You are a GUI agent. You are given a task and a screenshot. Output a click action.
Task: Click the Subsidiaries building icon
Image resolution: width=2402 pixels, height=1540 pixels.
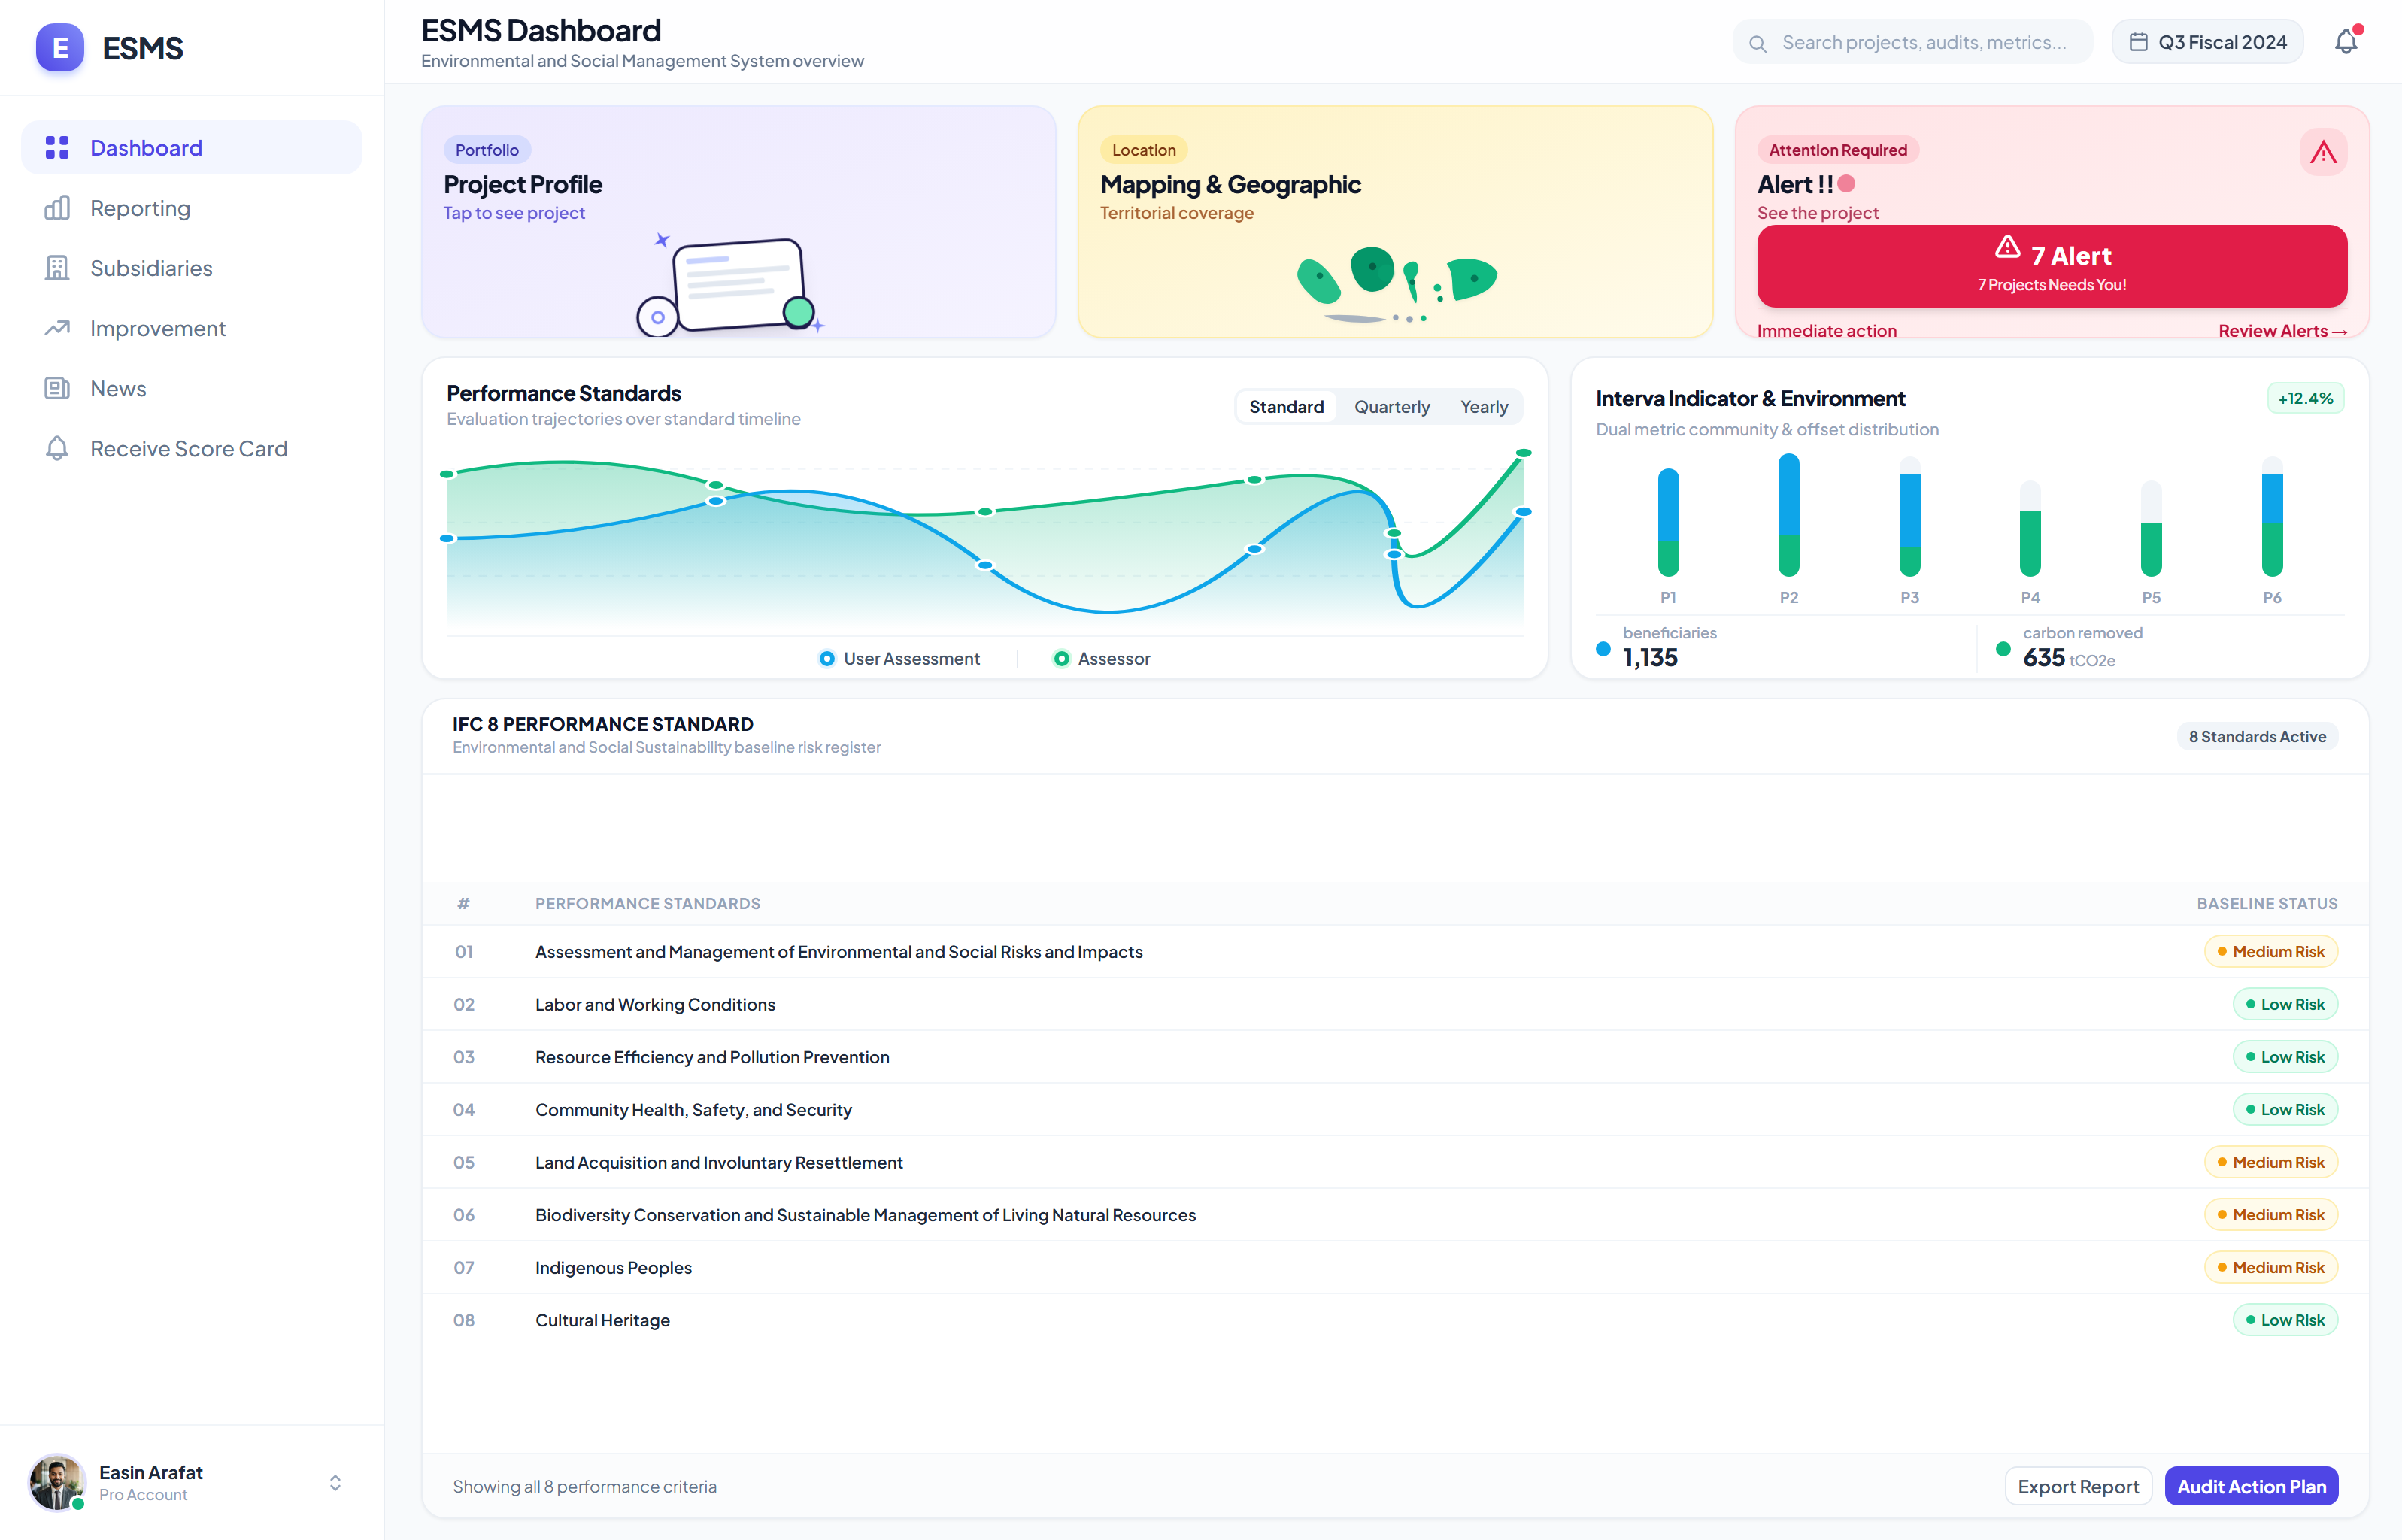(57, 268)
